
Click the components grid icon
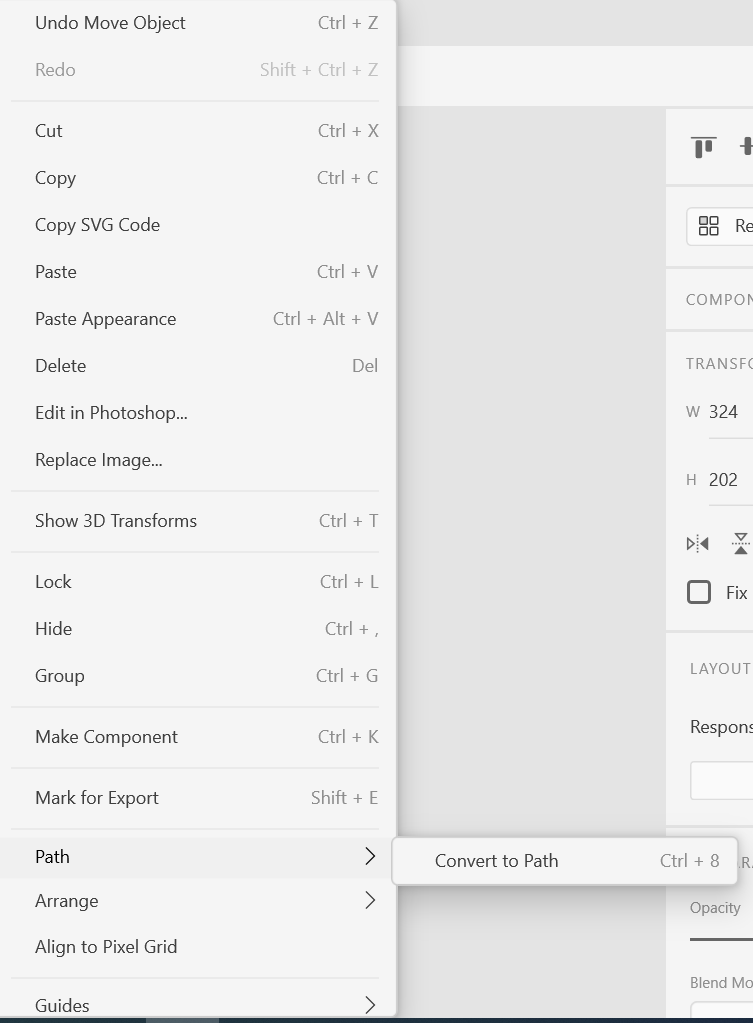click(709, 226)
